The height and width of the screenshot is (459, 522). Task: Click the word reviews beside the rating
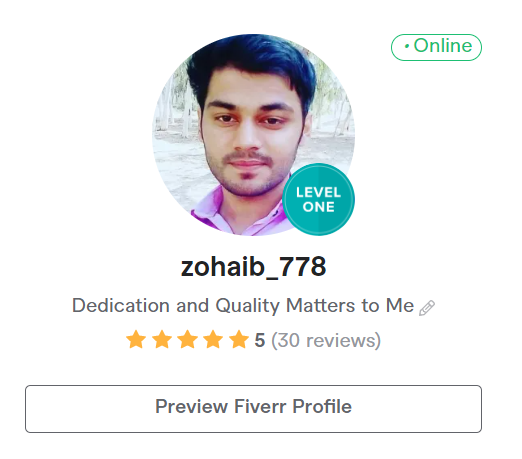coord(343,340)
